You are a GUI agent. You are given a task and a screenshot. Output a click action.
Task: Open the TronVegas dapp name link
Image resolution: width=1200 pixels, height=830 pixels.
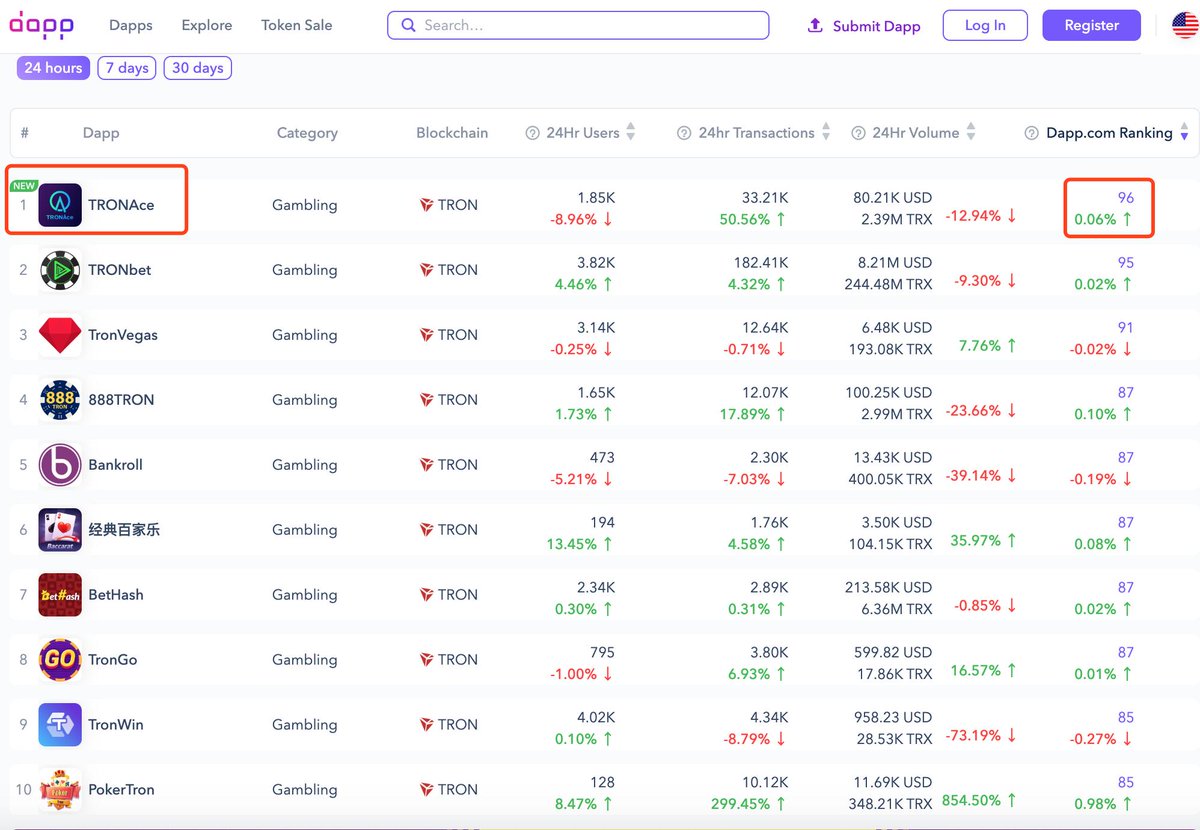[x=123, y=335]
